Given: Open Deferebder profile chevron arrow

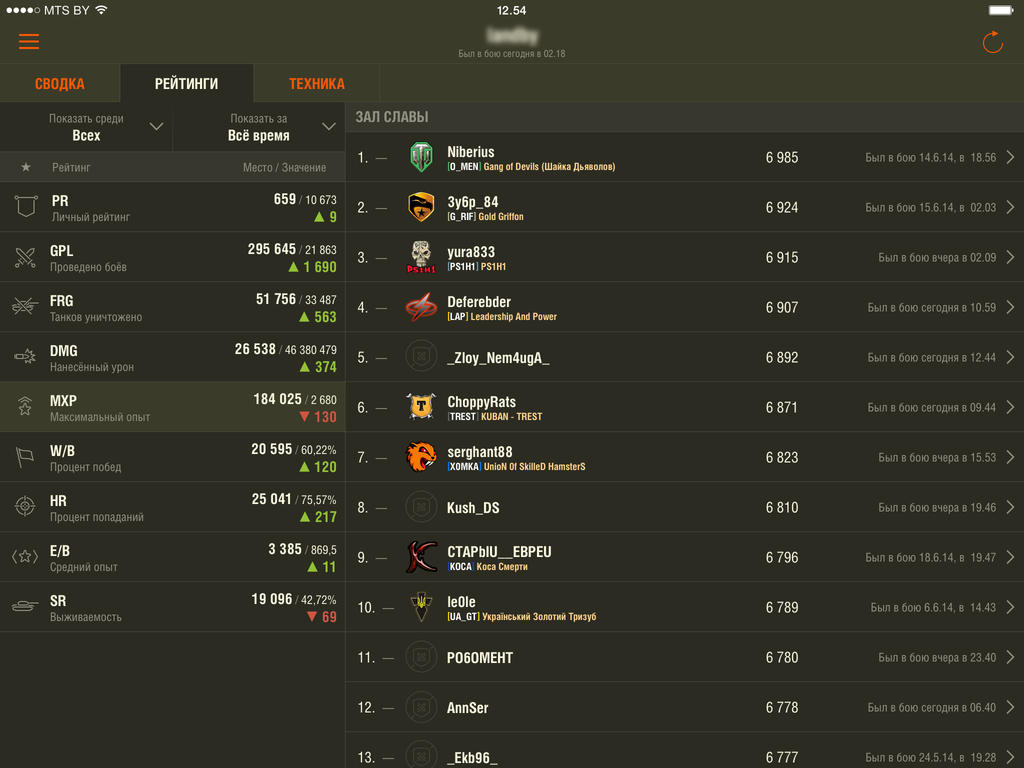Looking at the screenshot, I should pos(1010,307).
